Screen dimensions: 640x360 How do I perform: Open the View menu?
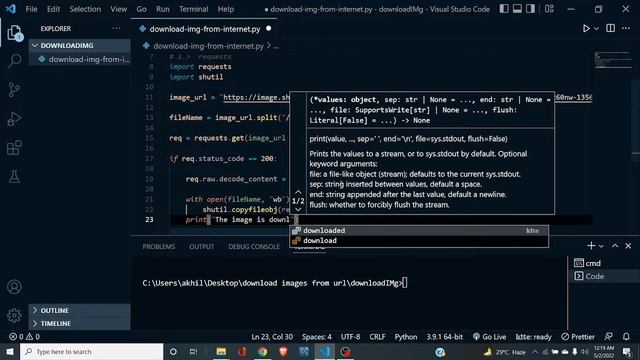pyautogui.click(x=118, y=9)
